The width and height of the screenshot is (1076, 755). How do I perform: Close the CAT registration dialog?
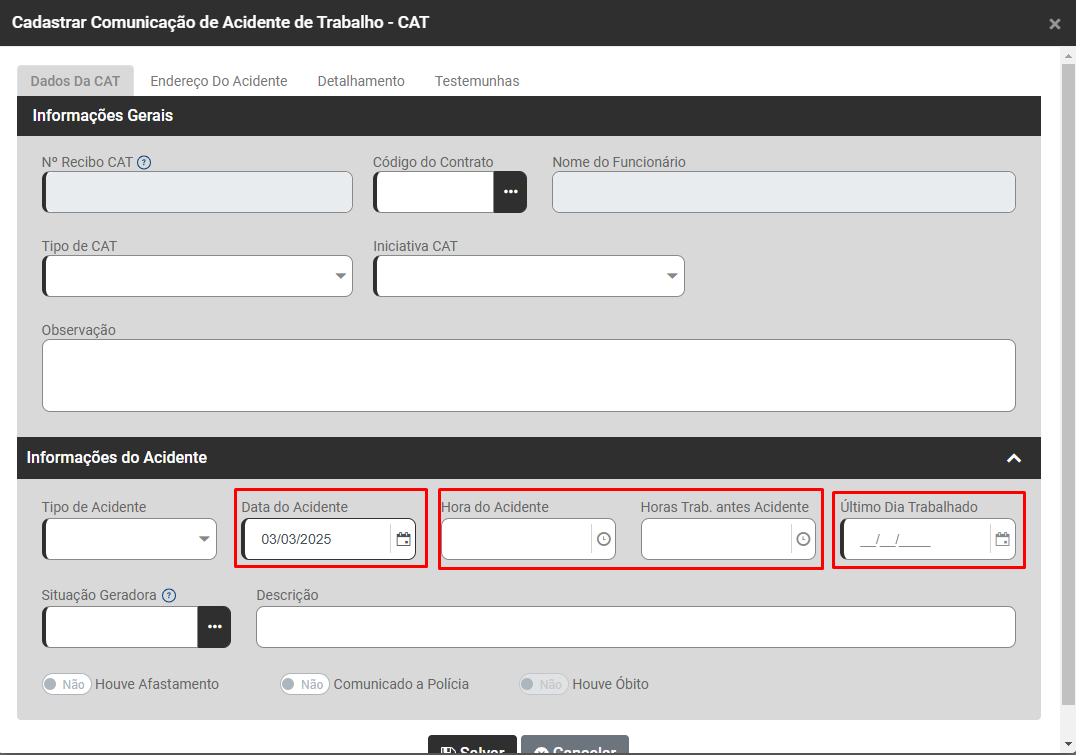pyautogui.click(x=1054, y=24)
